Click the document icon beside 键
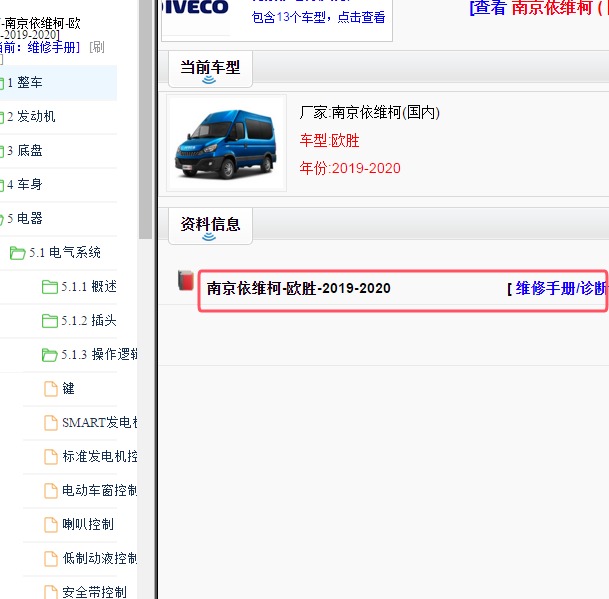This screenshot has width=609, height=599. pyautogui.click(x=50, y=389)
